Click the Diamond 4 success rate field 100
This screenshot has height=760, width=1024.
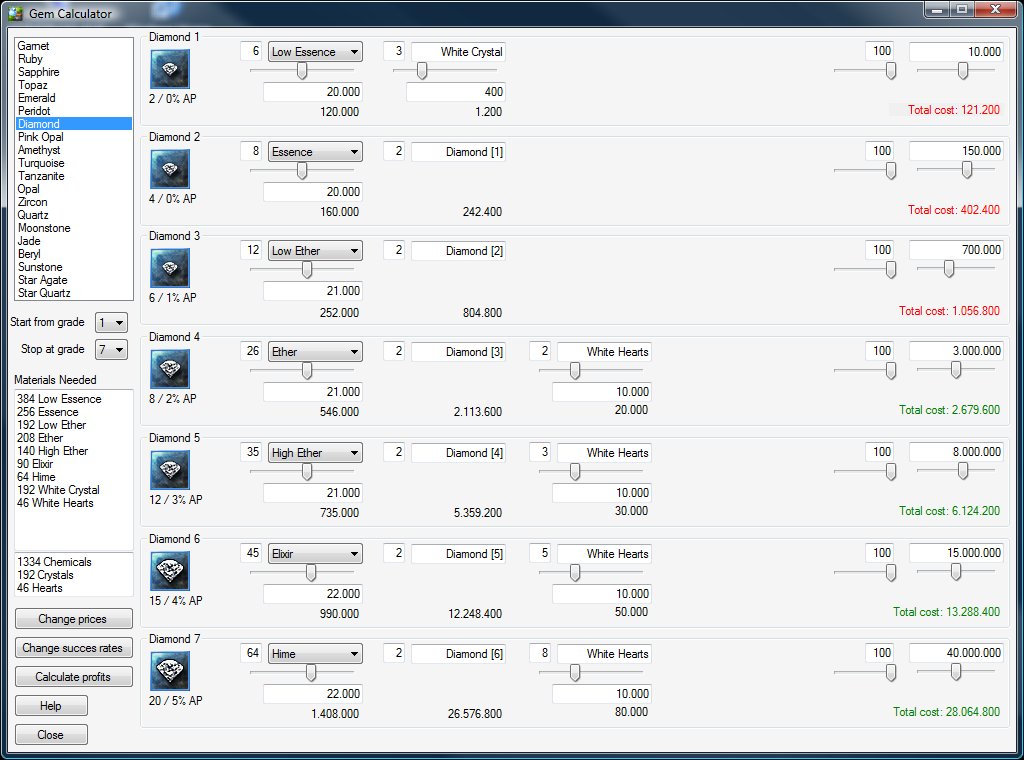(880, 351)
